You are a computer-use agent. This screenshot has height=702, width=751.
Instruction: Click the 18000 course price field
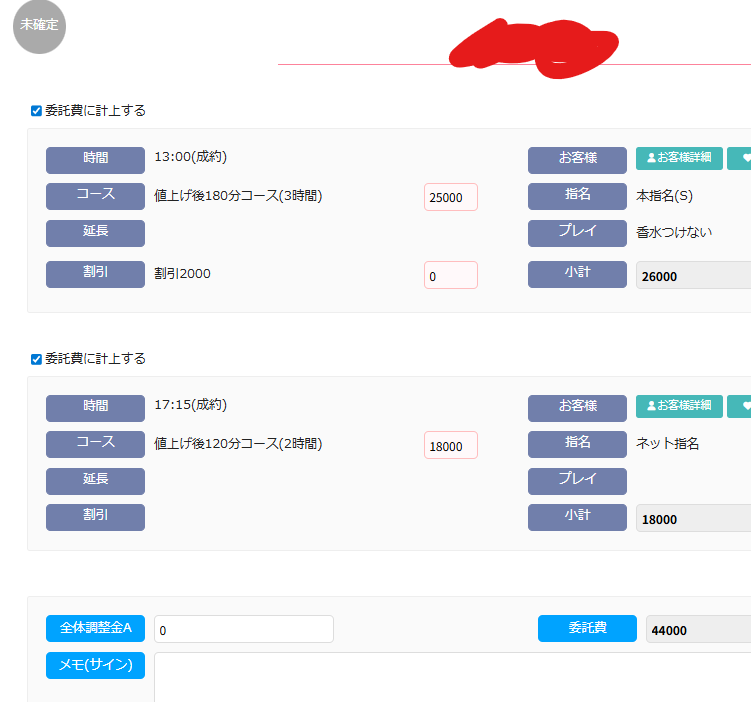[450, 446]
